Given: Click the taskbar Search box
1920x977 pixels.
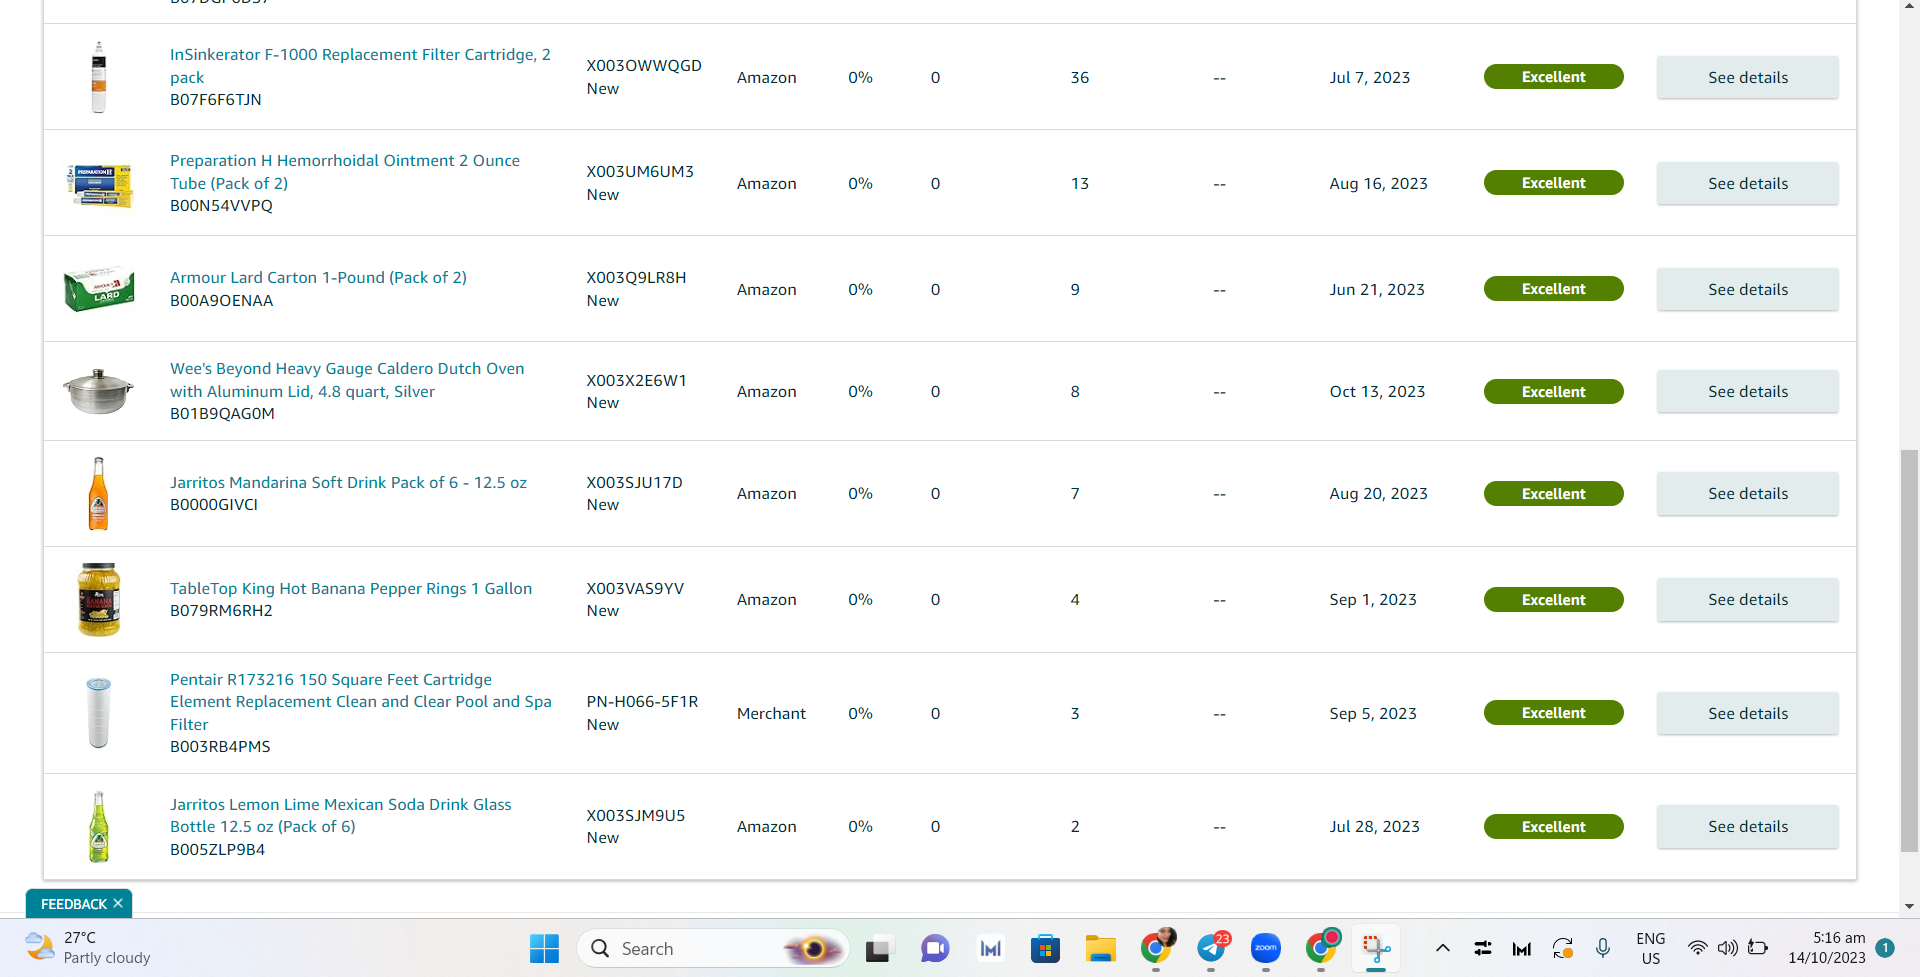Looking at the screenshot, I should point(714,948).
